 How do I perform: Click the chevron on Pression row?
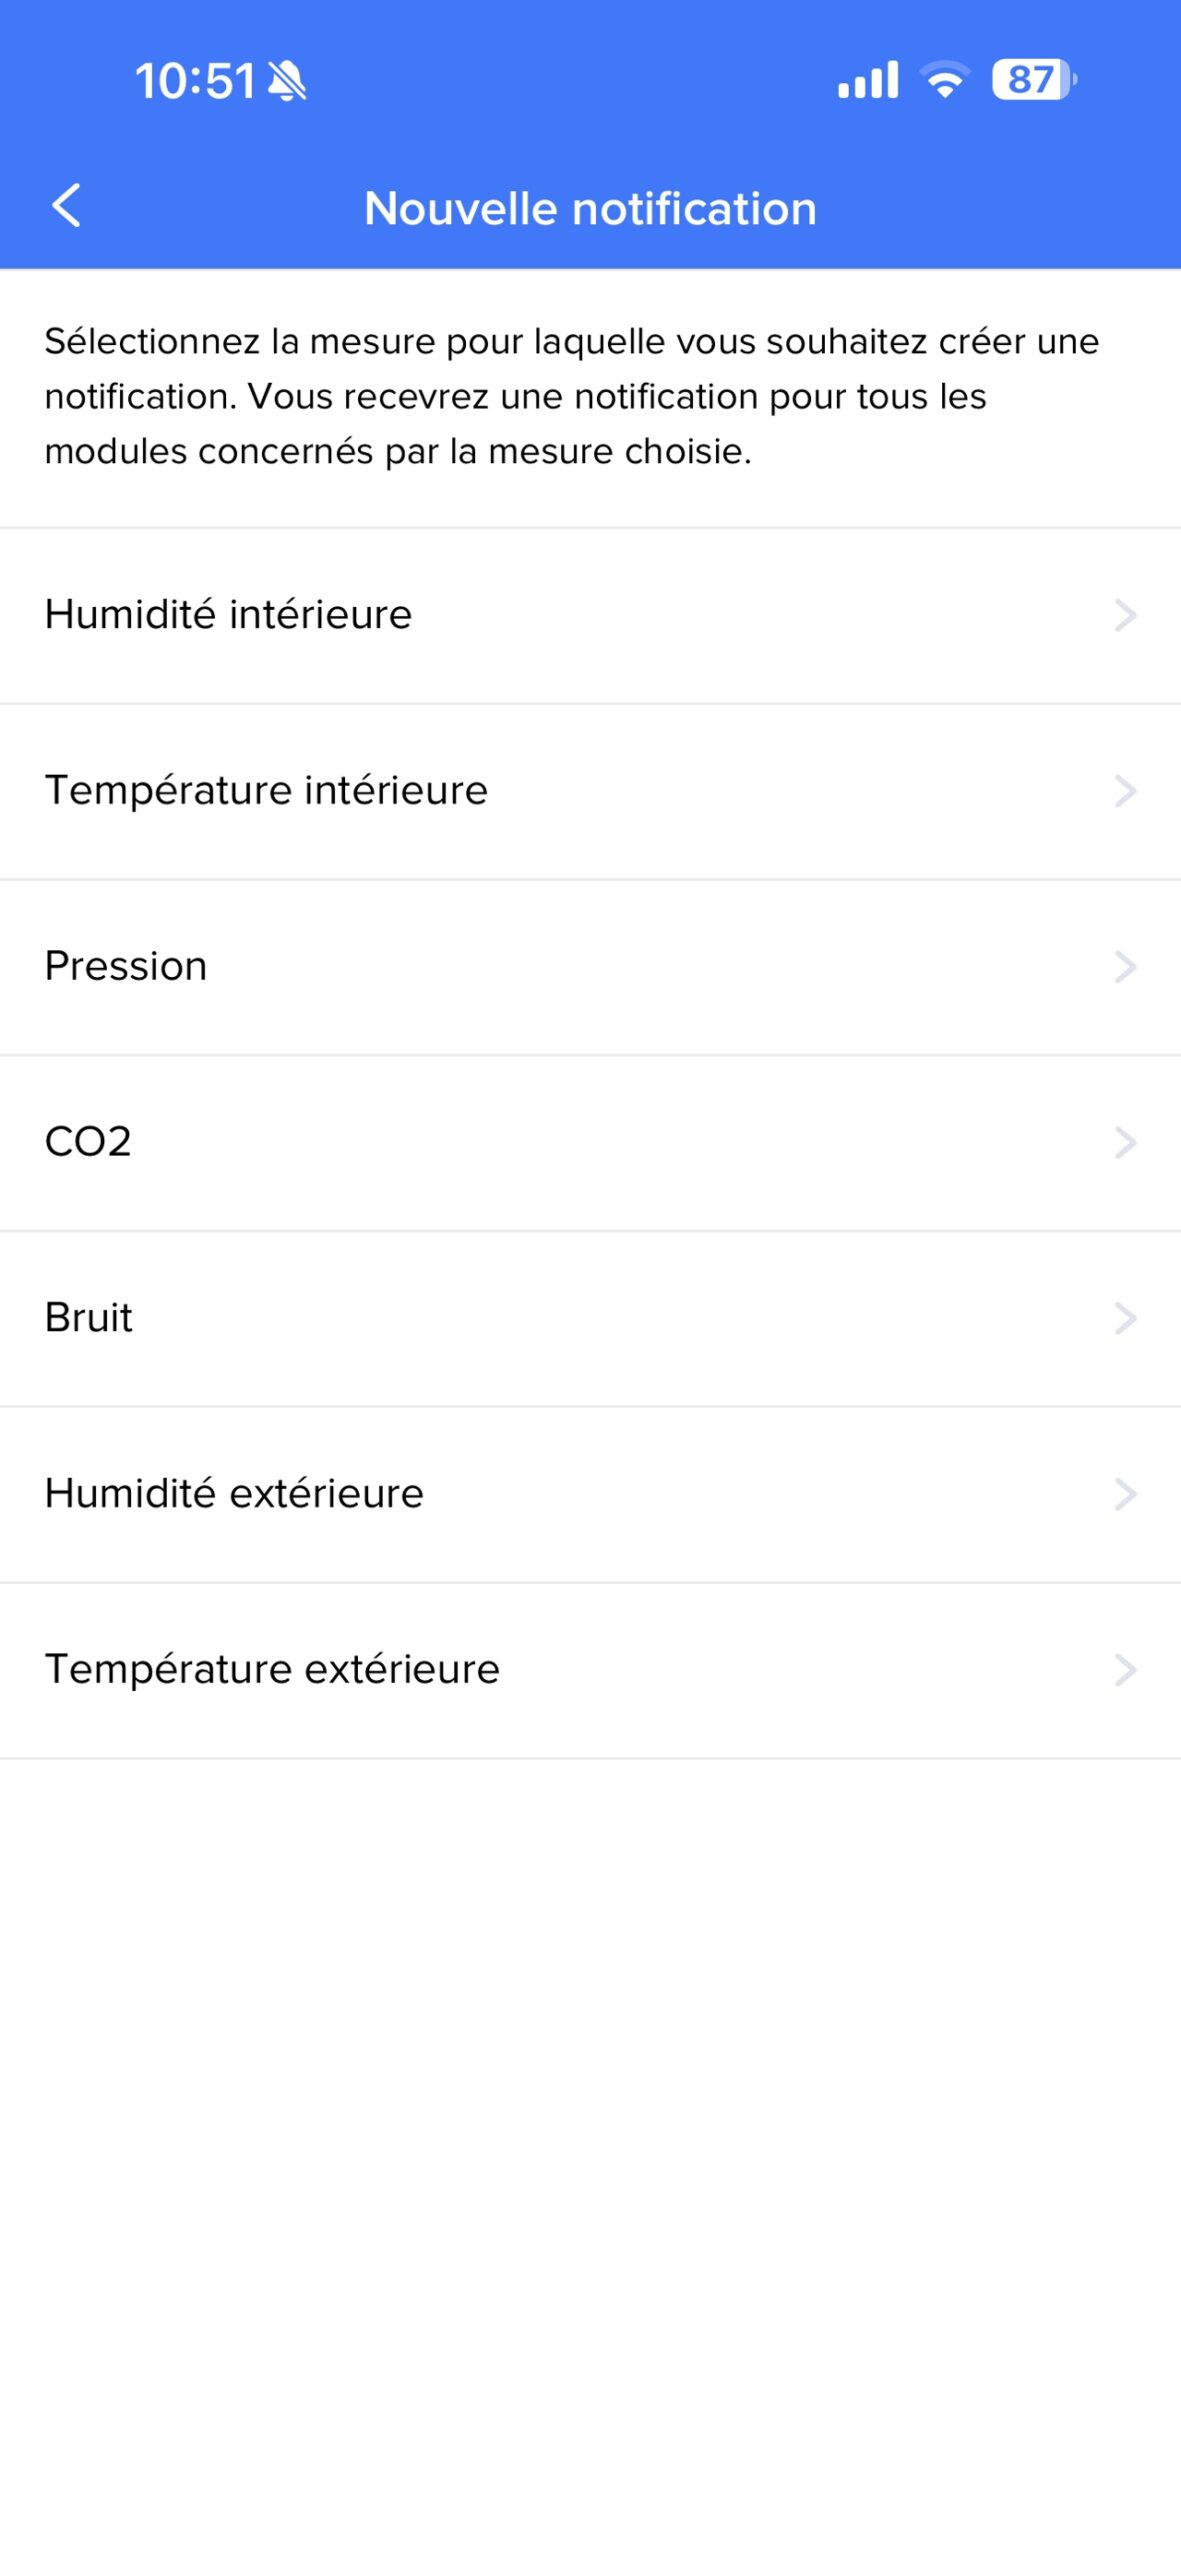(1125, 967)
